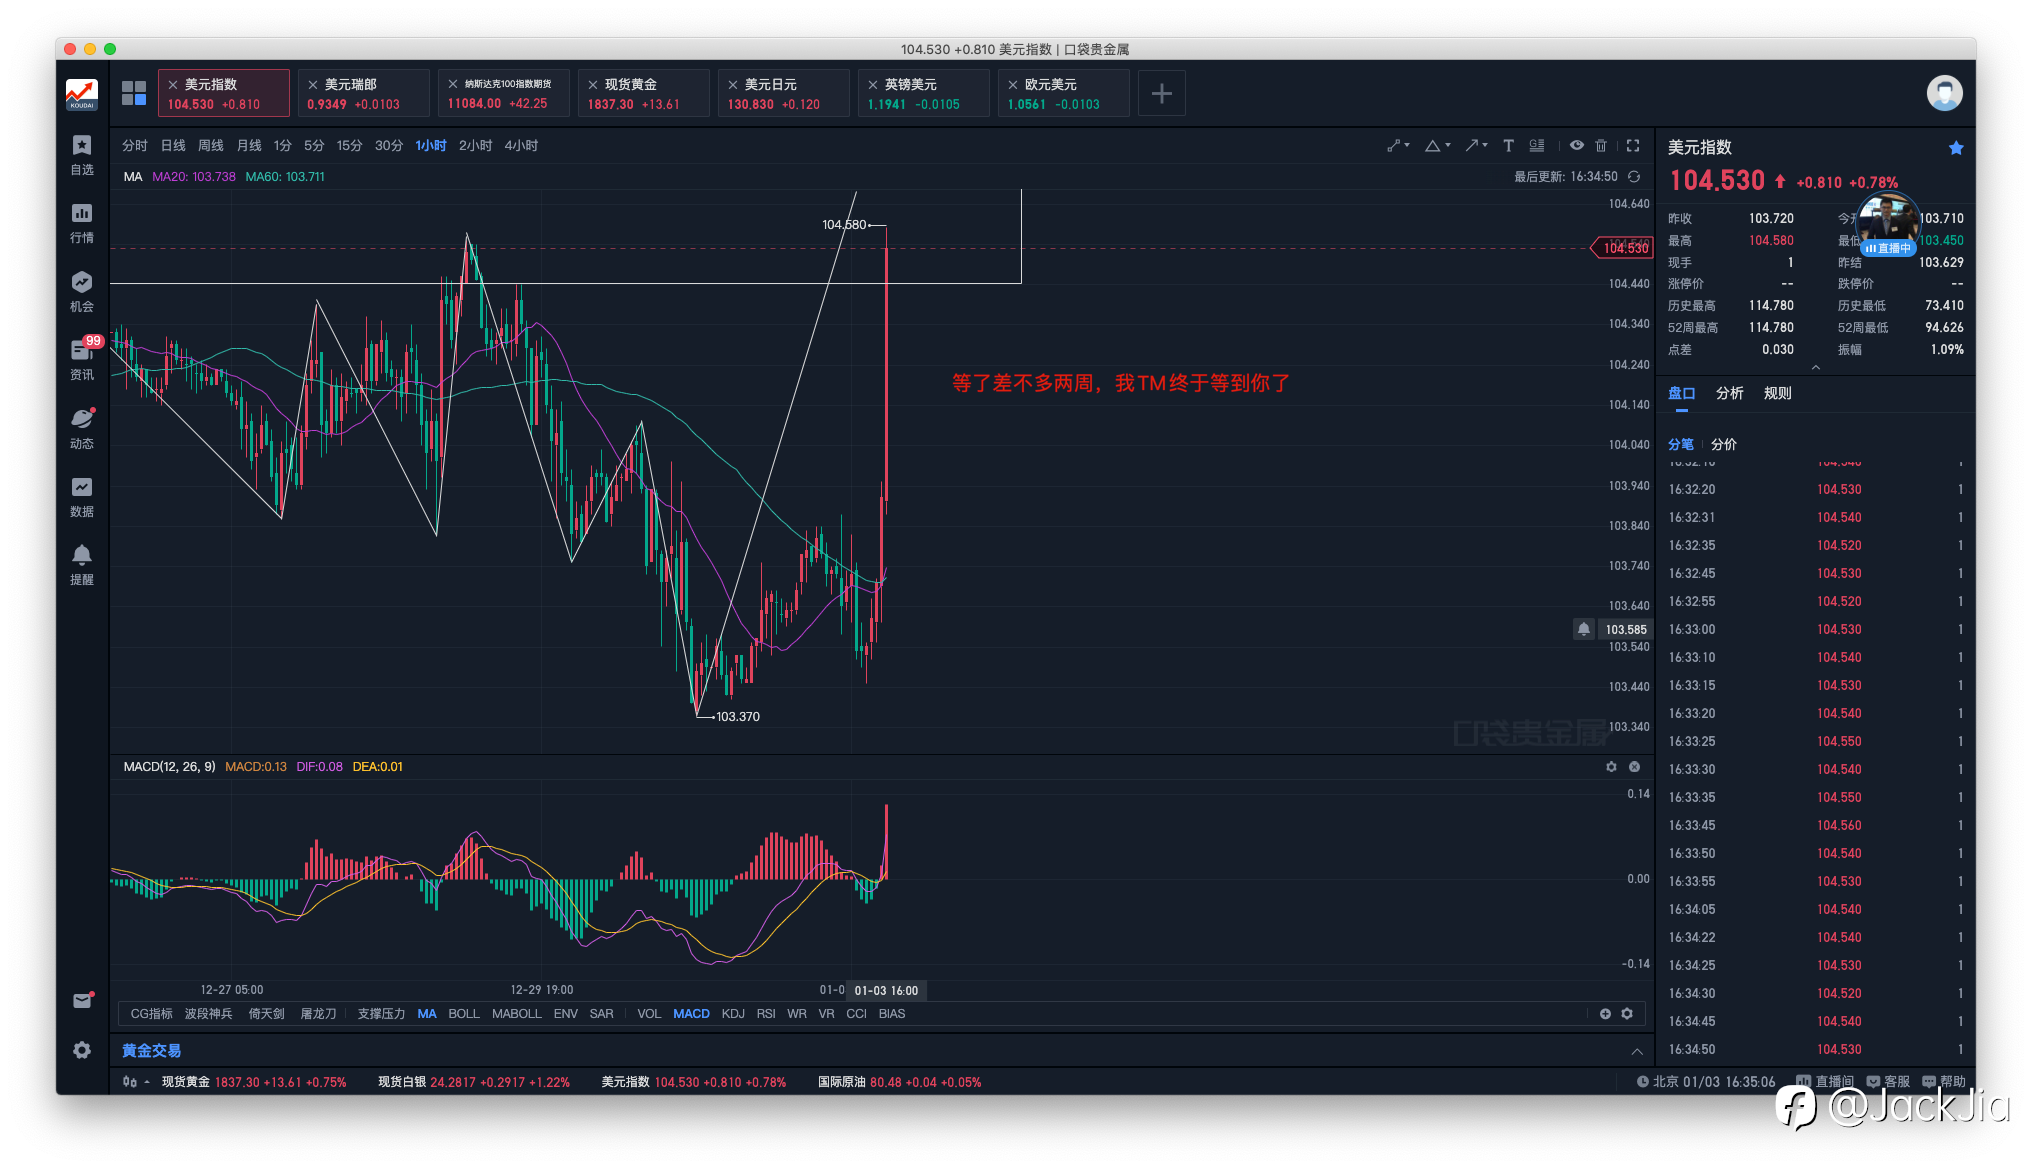2032x1169 pixels.
Task: Refresh the last updated data
Action: point(1634,177)
